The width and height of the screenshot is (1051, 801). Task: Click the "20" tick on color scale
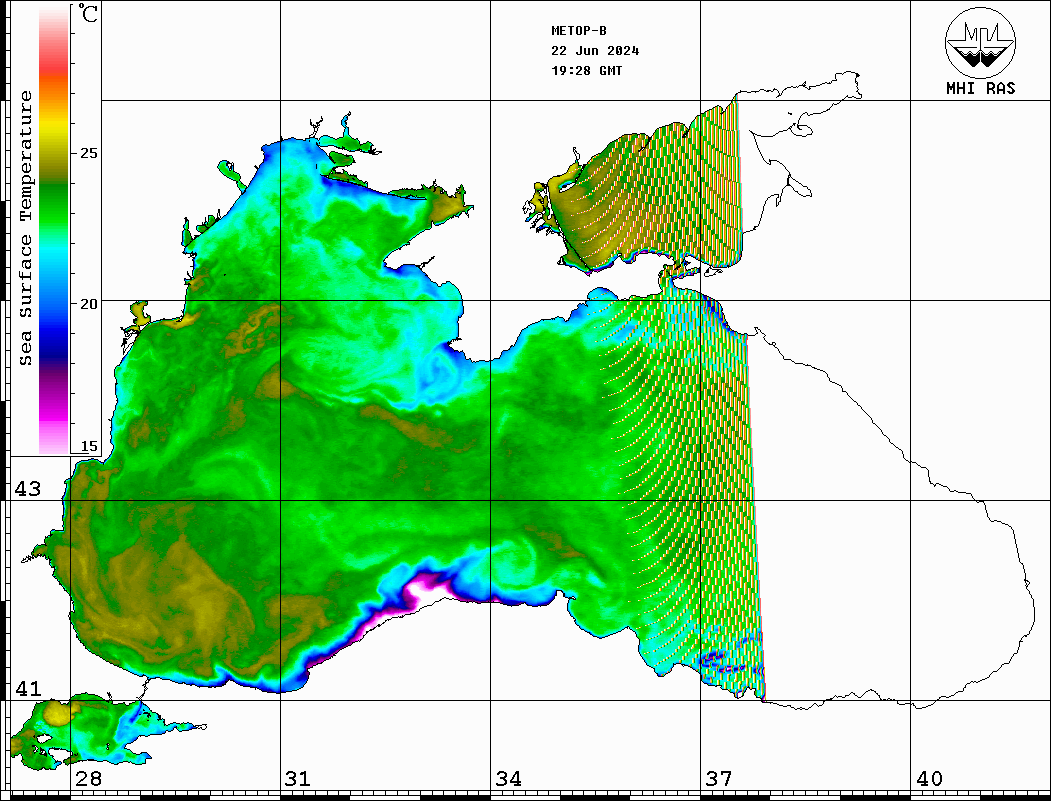click(88, 304)
